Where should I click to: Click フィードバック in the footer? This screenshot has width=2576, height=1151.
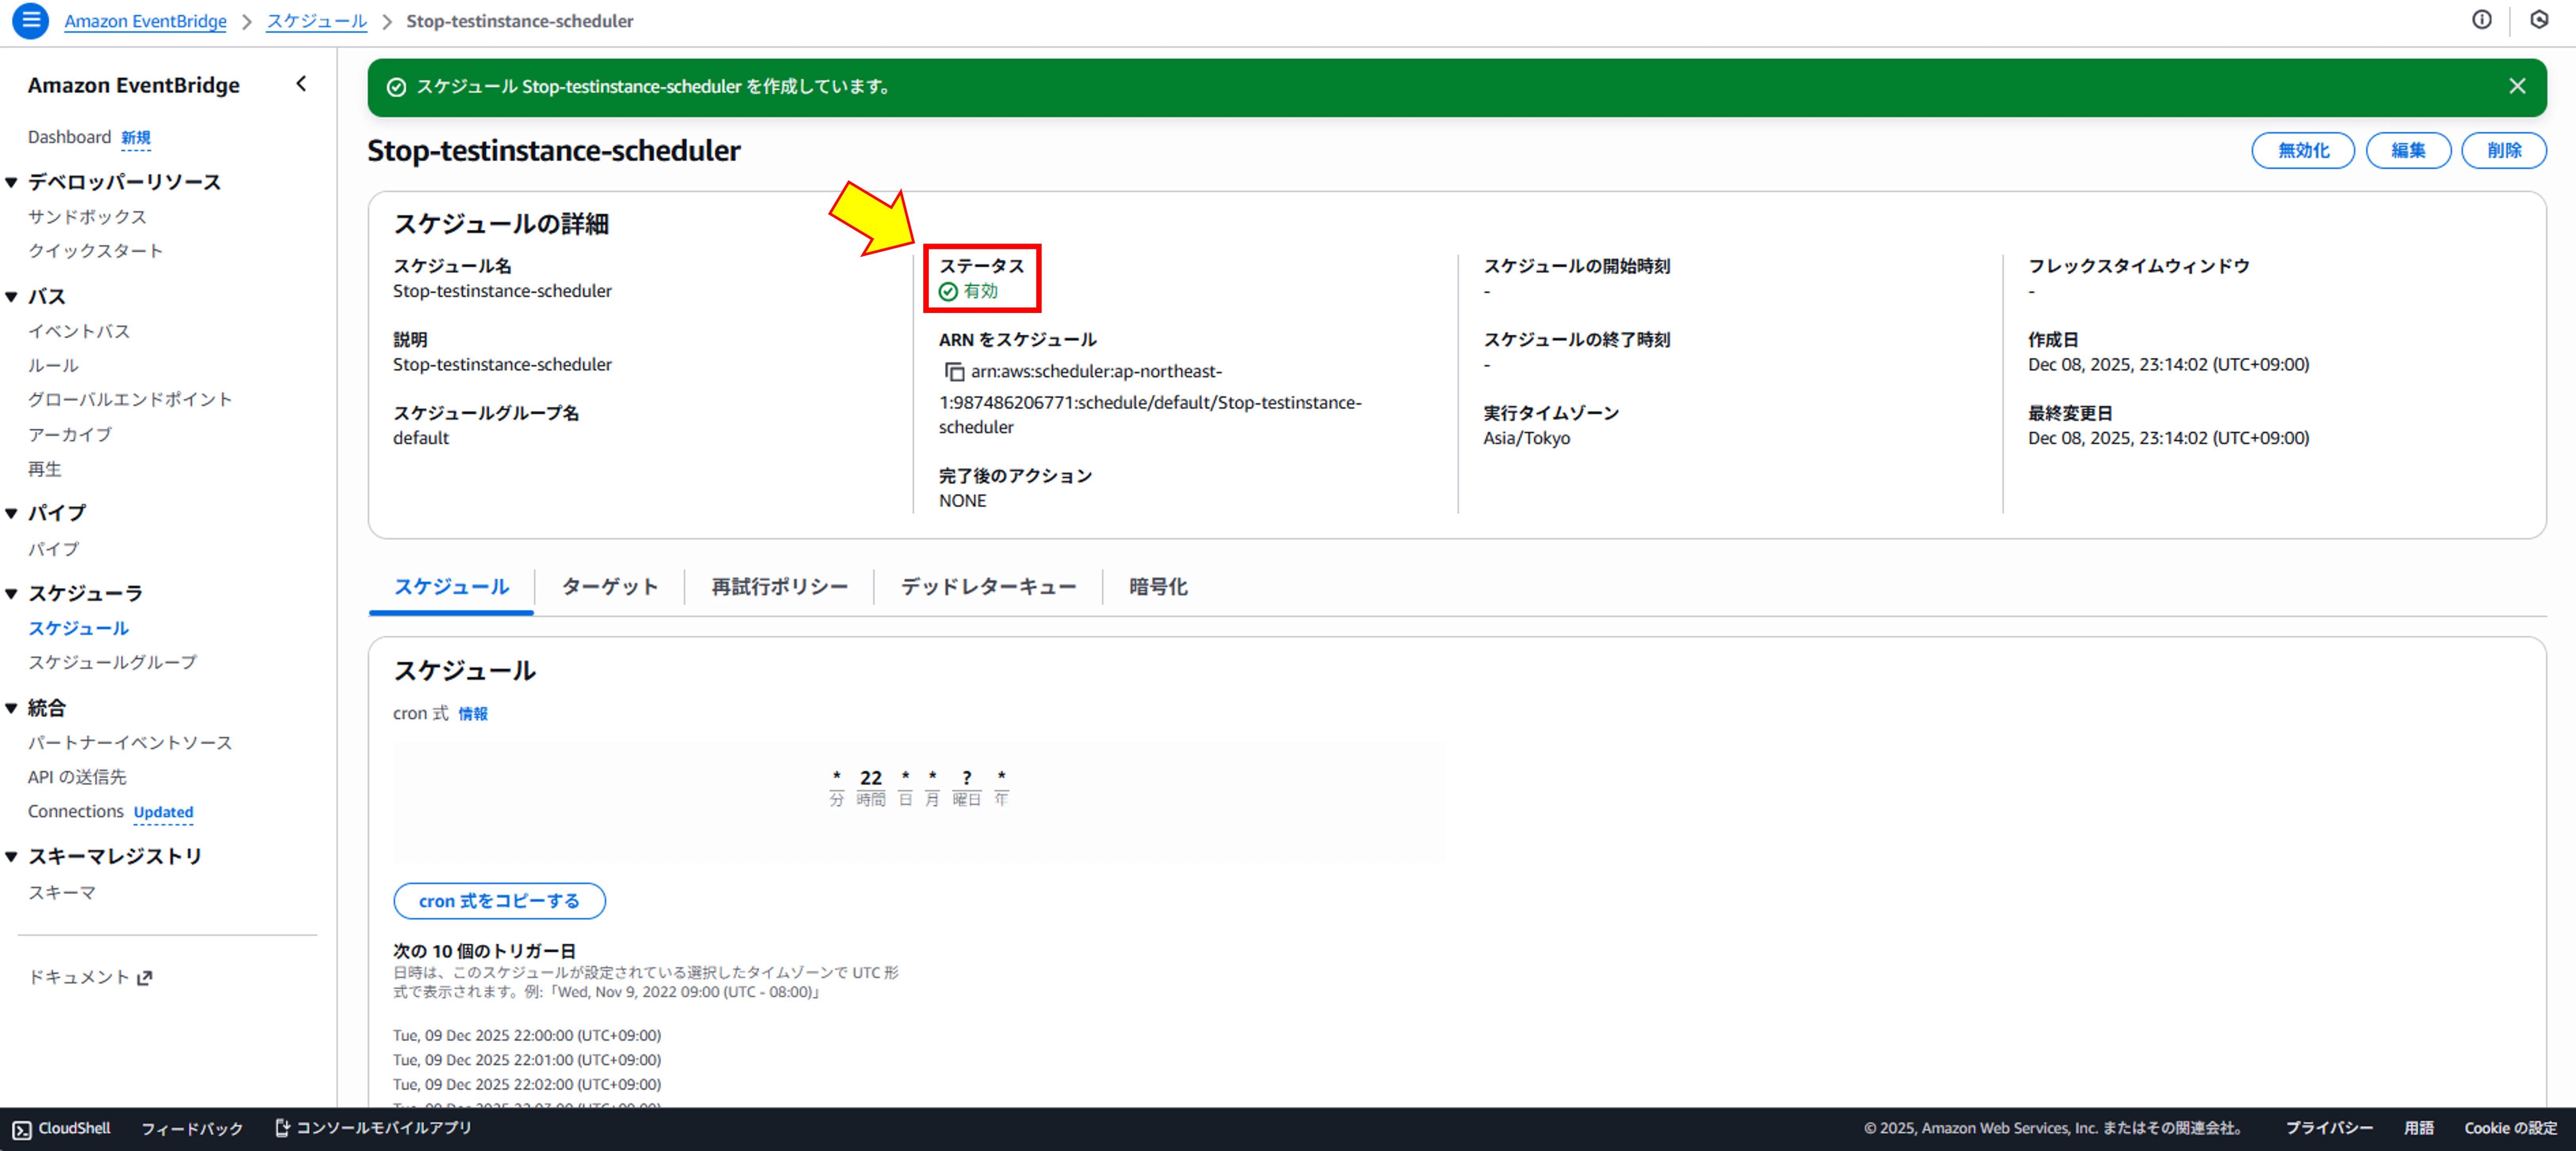coord(192,1128)
